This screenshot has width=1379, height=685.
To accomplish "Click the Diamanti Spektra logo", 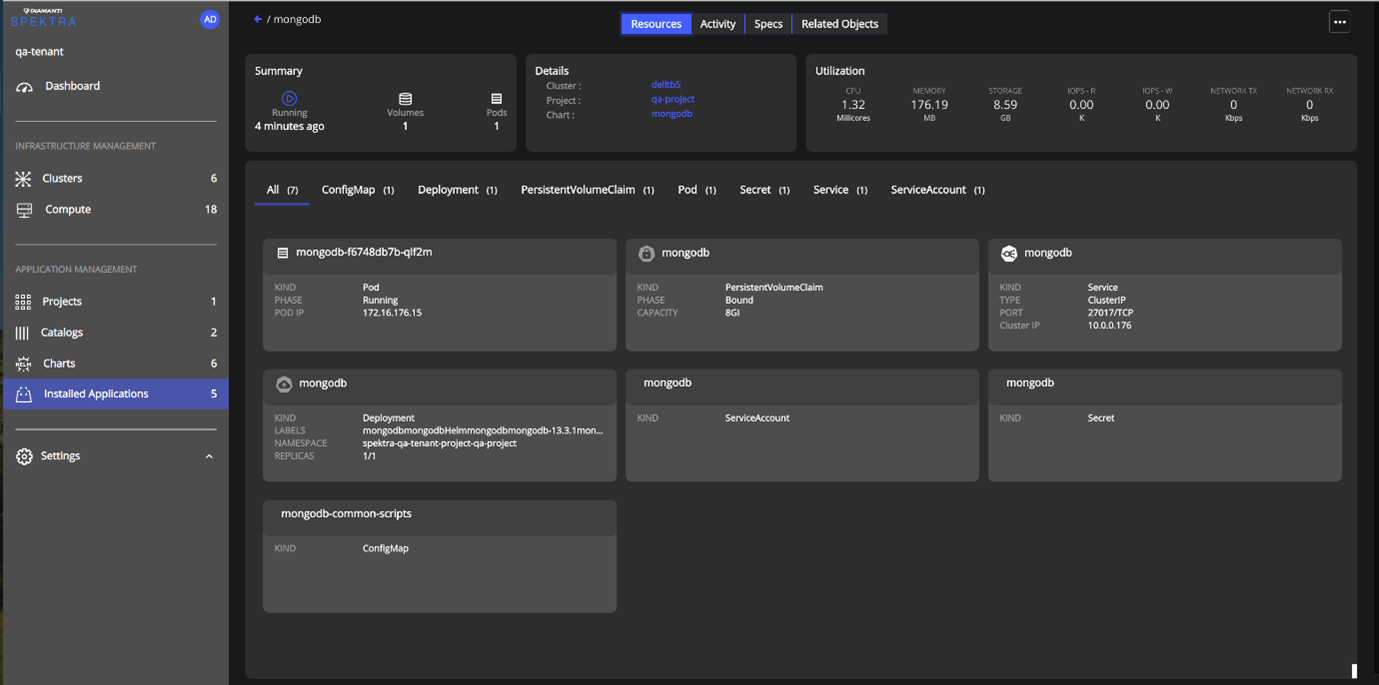I will click(43, 17).
